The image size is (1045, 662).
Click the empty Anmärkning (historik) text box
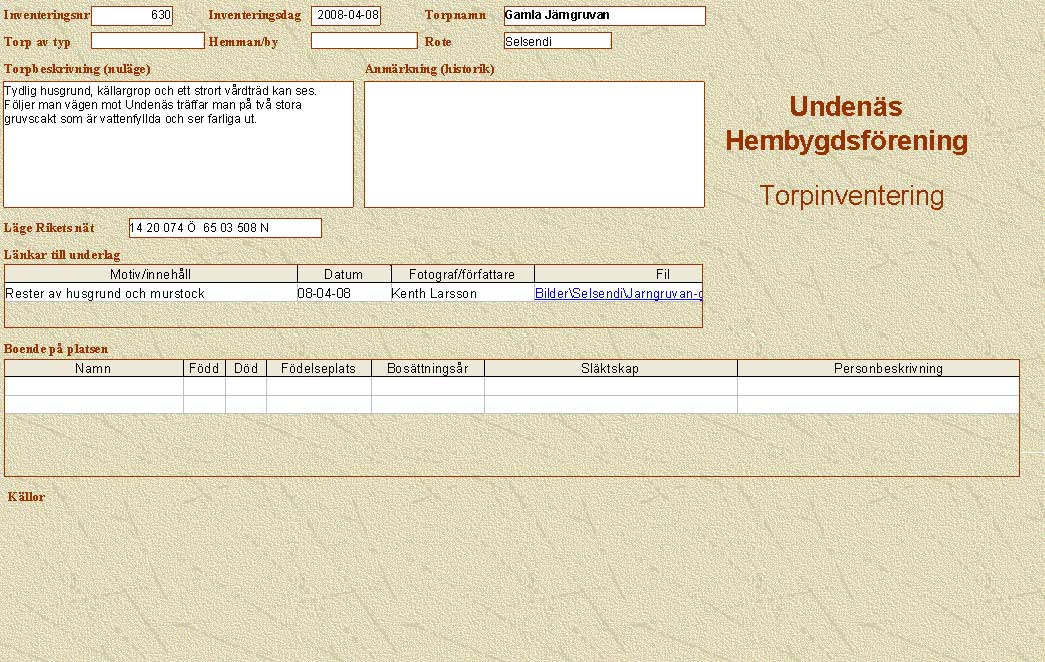[x=534, y=144]
